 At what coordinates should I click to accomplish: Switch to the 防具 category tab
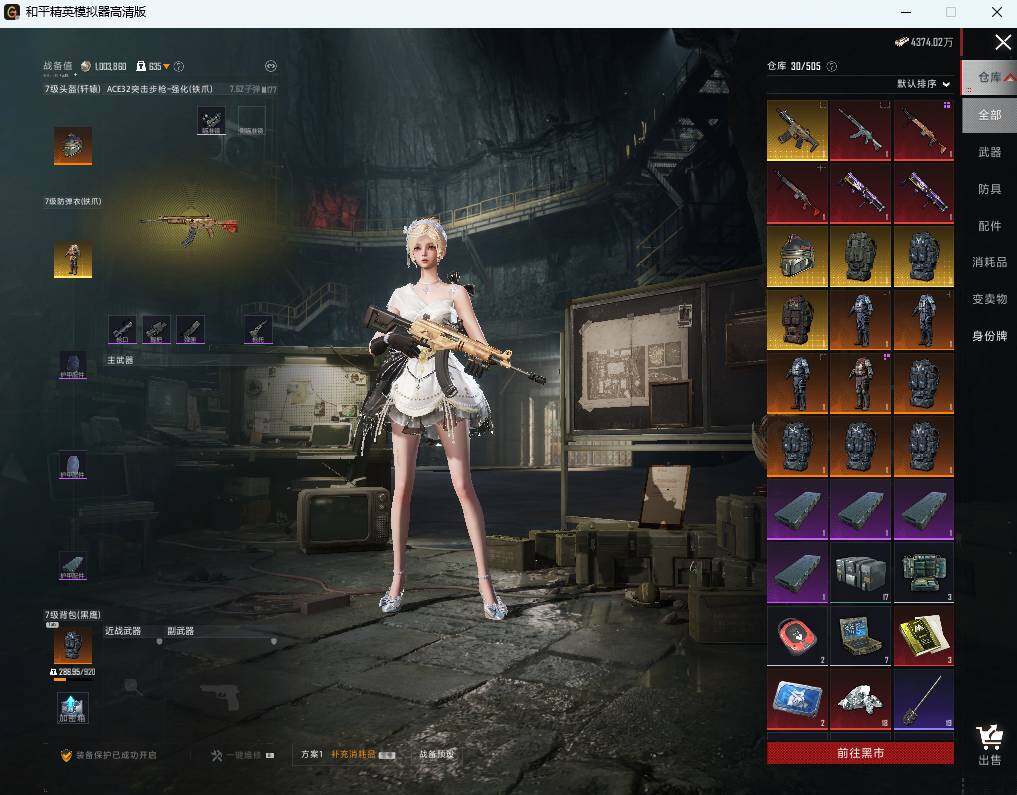click(989, 189)
